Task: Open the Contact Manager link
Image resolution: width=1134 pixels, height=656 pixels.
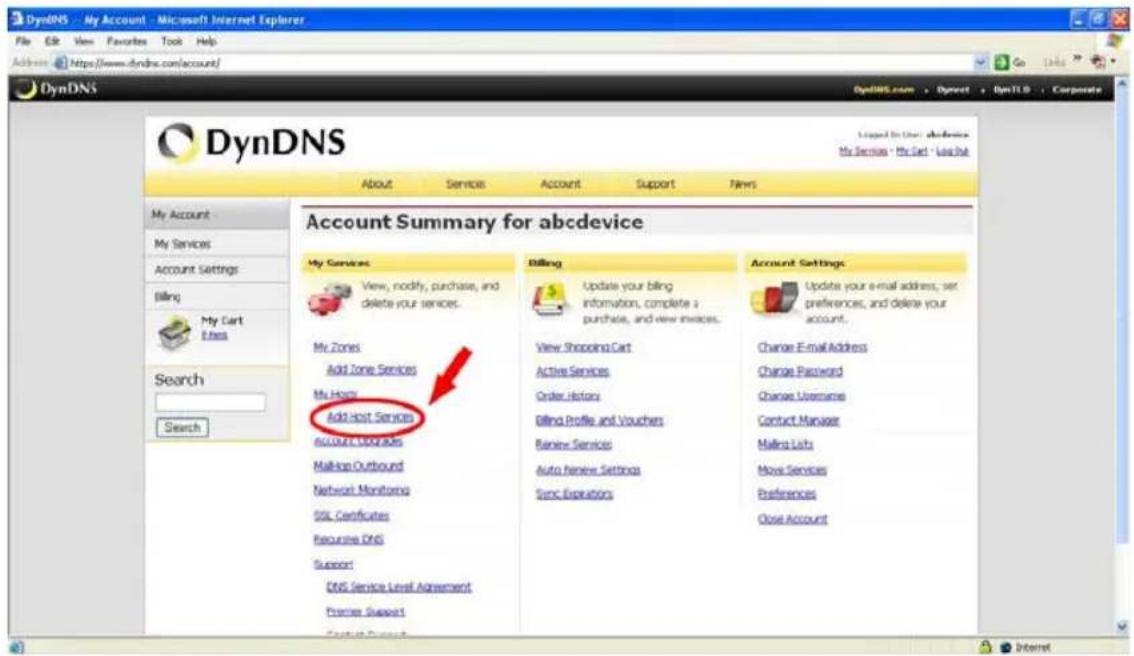Action: pyautogui.click(x=798, y=420)
